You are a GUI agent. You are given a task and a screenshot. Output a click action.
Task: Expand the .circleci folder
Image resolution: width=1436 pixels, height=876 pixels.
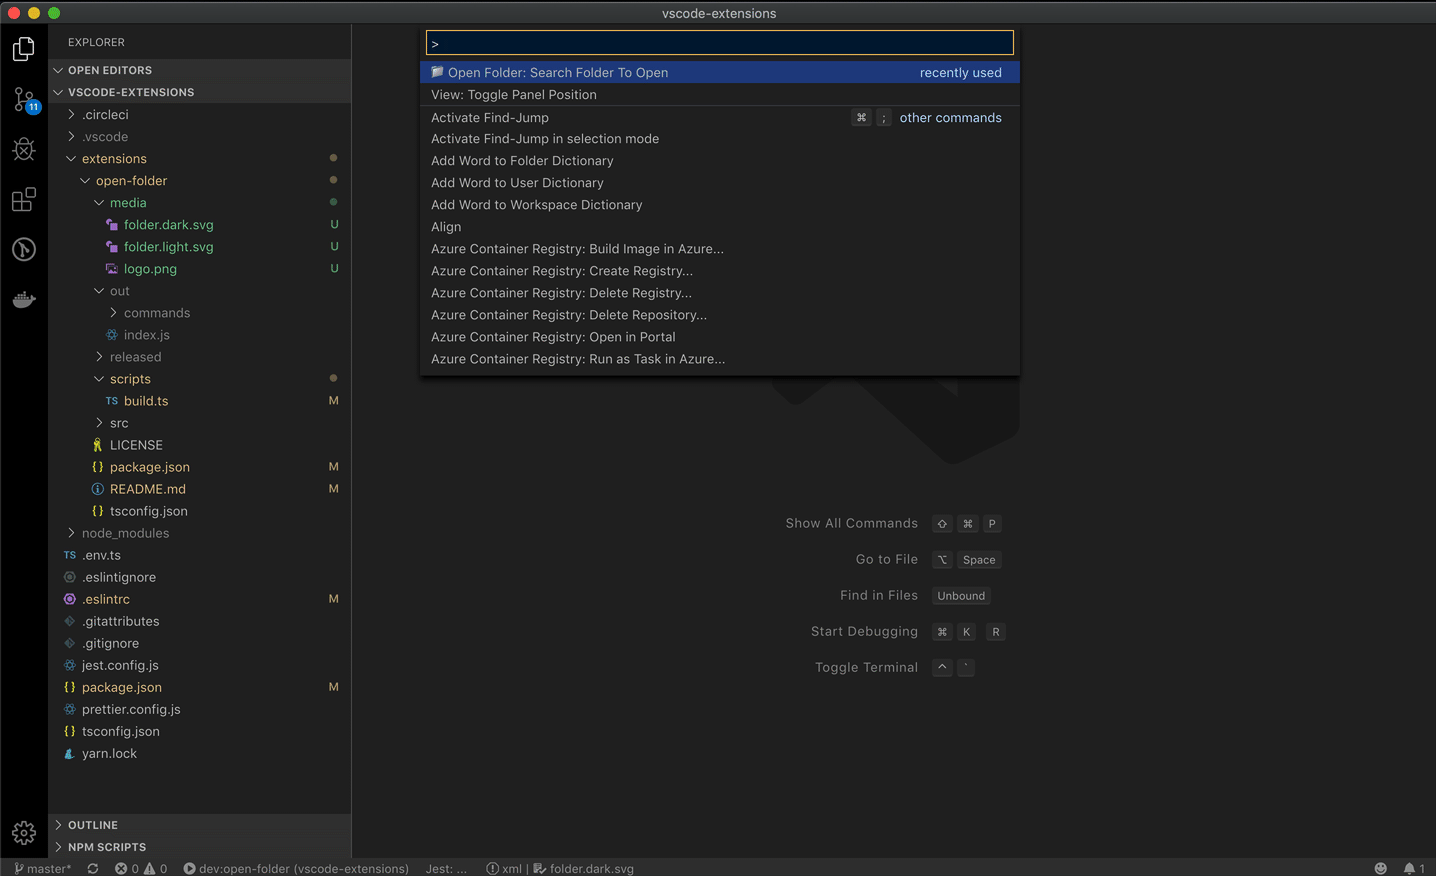pos(200,115)
